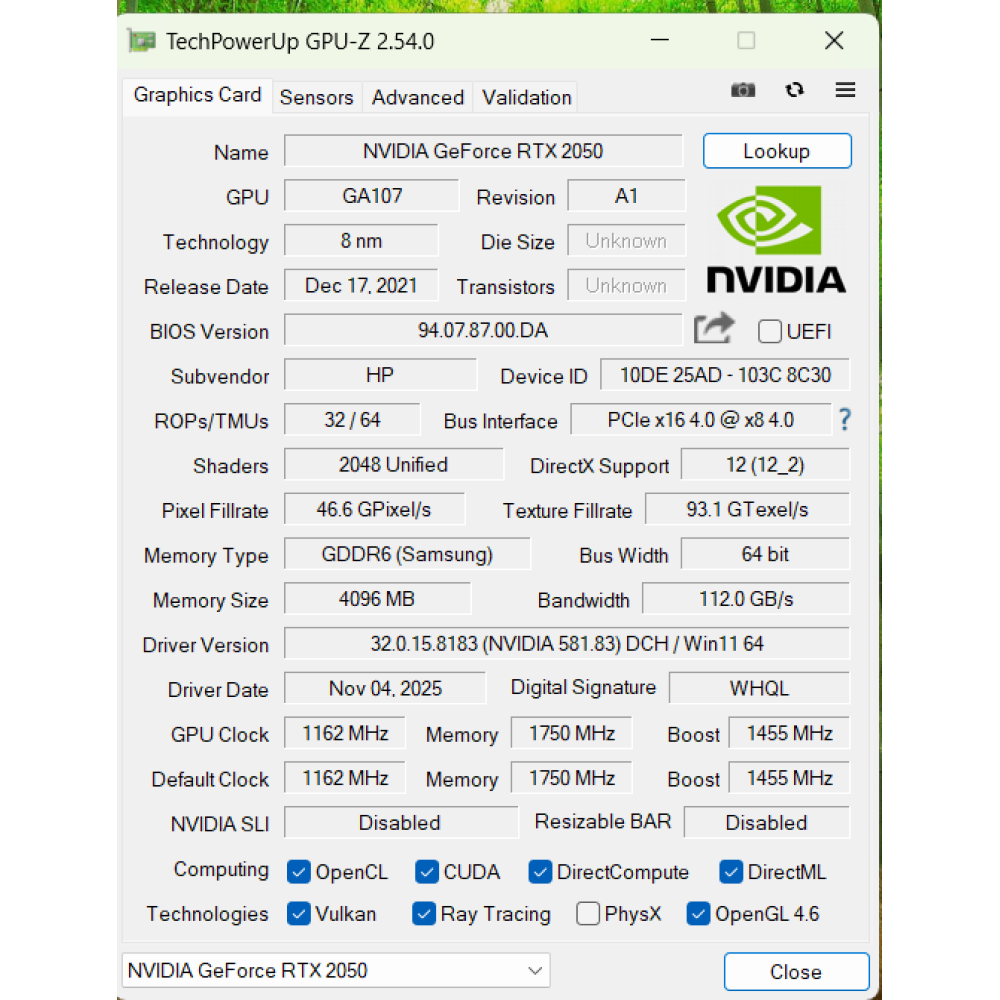The image size is (1000, 1000).
Task: Click the GPU field GA107
Action: click(371, 196)
